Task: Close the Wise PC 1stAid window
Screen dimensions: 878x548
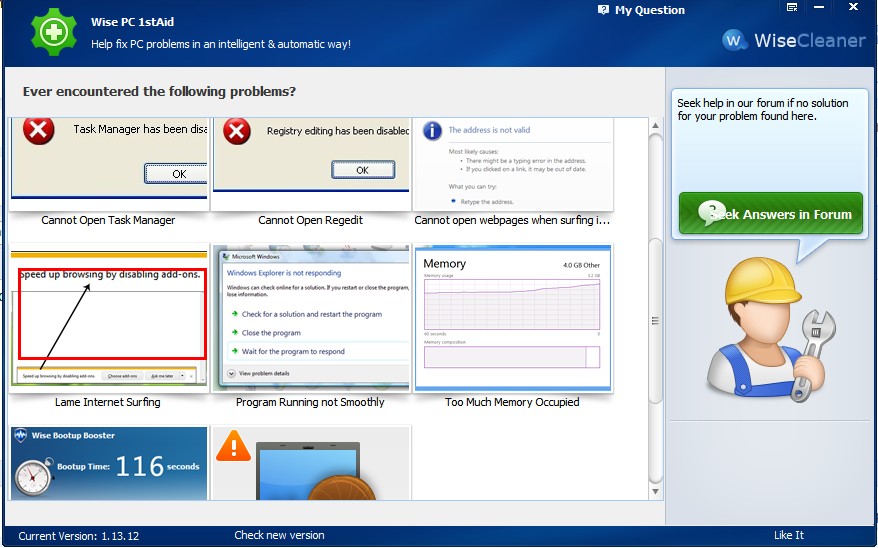Action: pos(853,7)
